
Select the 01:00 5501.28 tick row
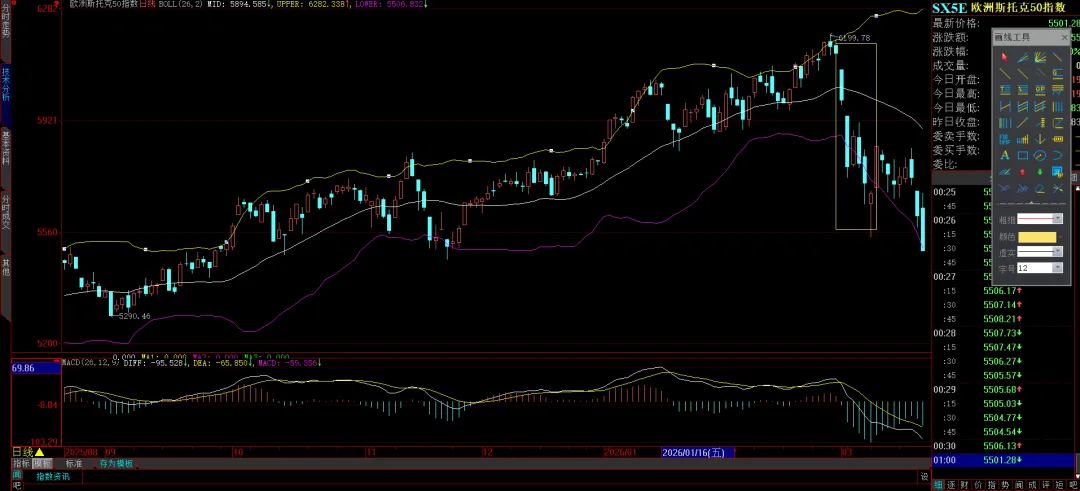[x=1003, y=460]
